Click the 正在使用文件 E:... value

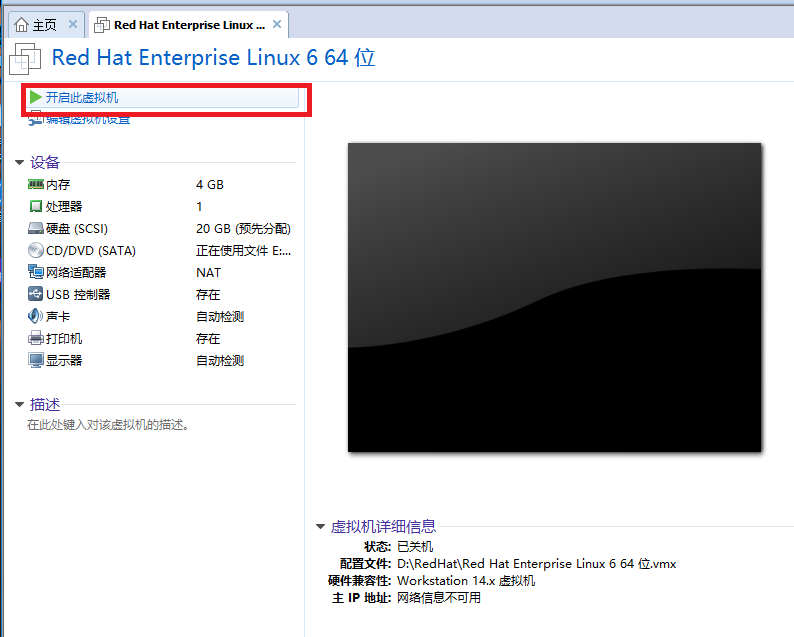pos(243,251)
